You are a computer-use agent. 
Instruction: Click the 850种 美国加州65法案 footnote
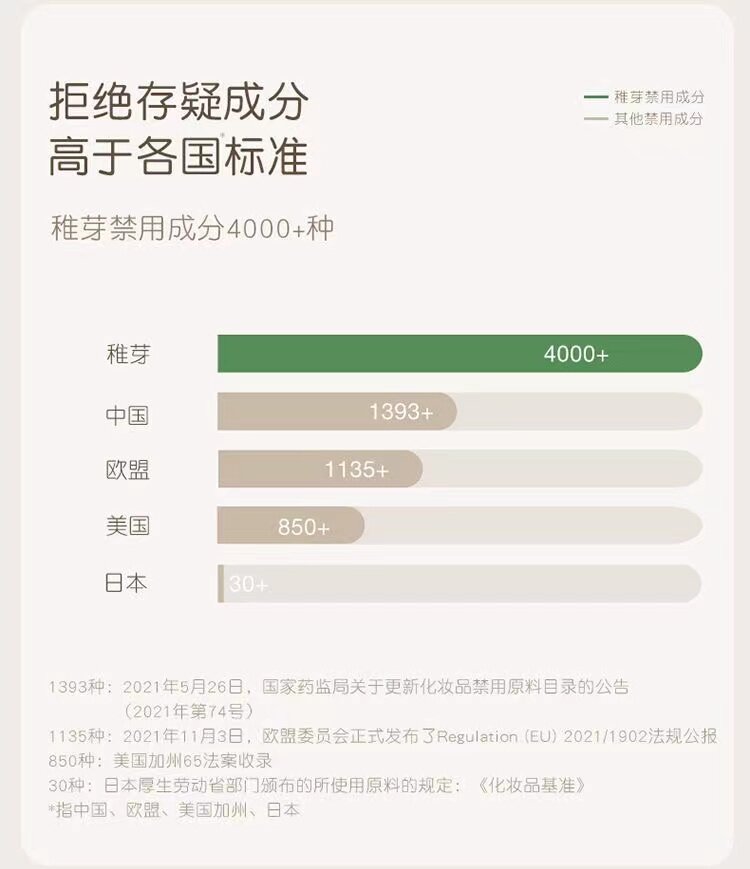pos(160,760)
